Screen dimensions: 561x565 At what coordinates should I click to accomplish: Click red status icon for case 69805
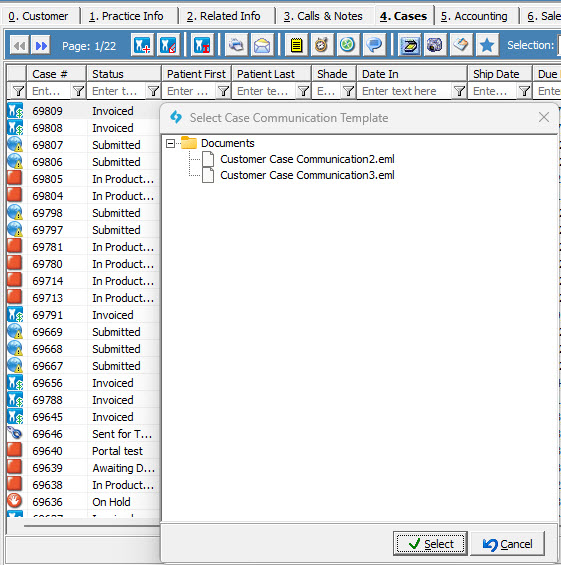tap(15, 178)
